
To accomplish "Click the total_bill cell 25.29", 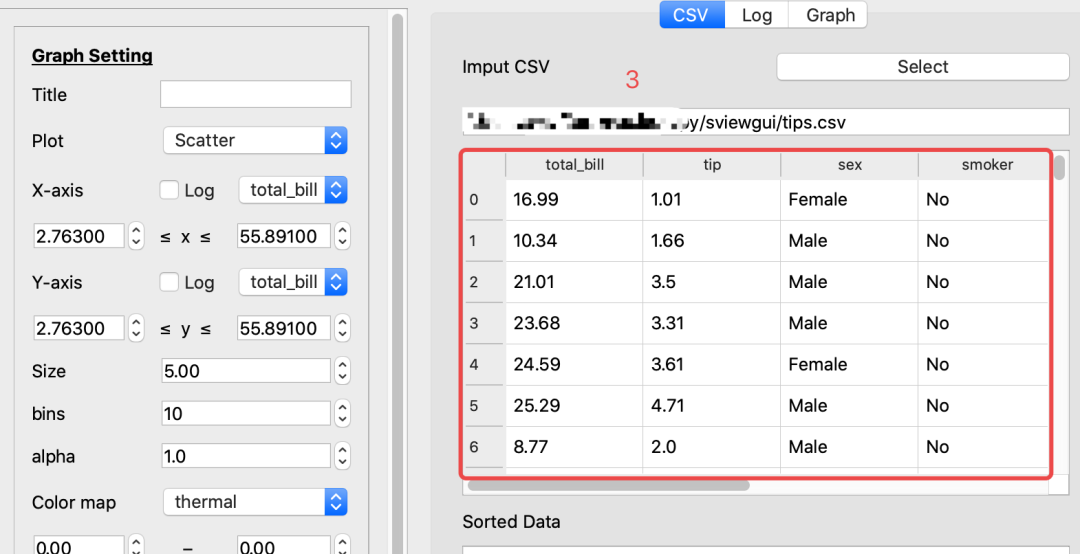I will 574,406.
